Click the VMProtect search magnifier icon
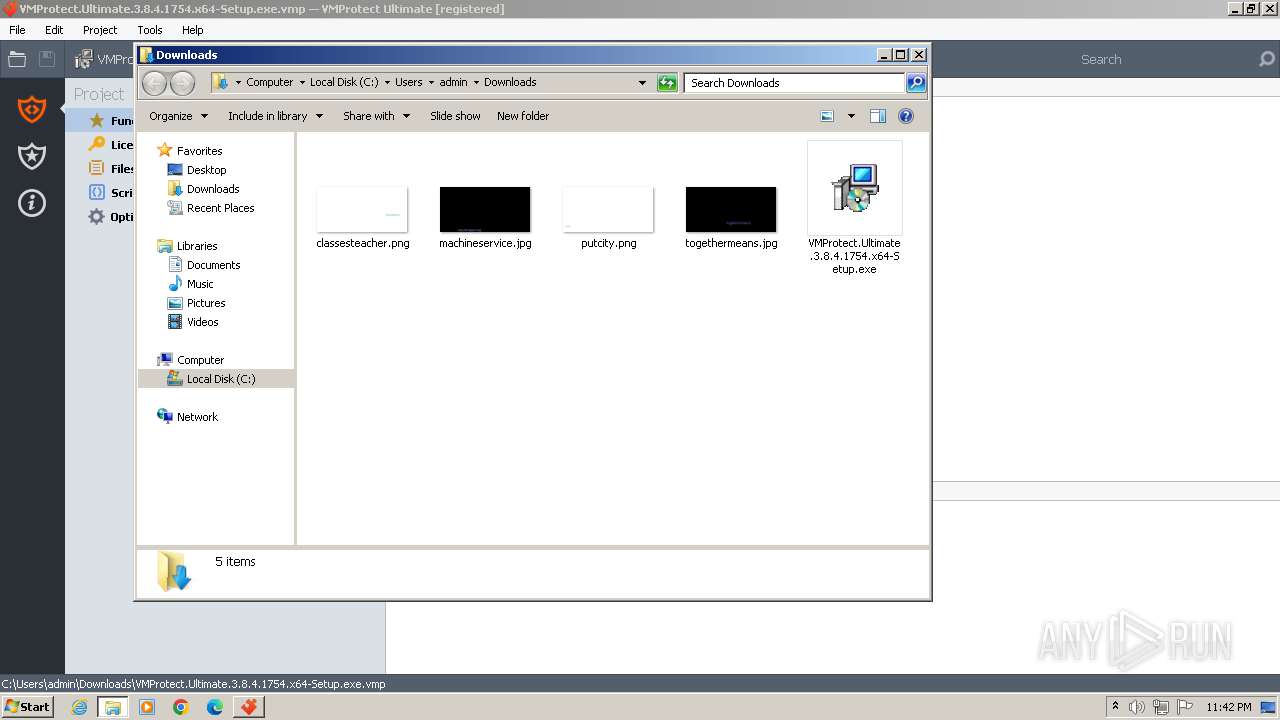This screenshot has height=720, width=1280. pos(1267,59)
